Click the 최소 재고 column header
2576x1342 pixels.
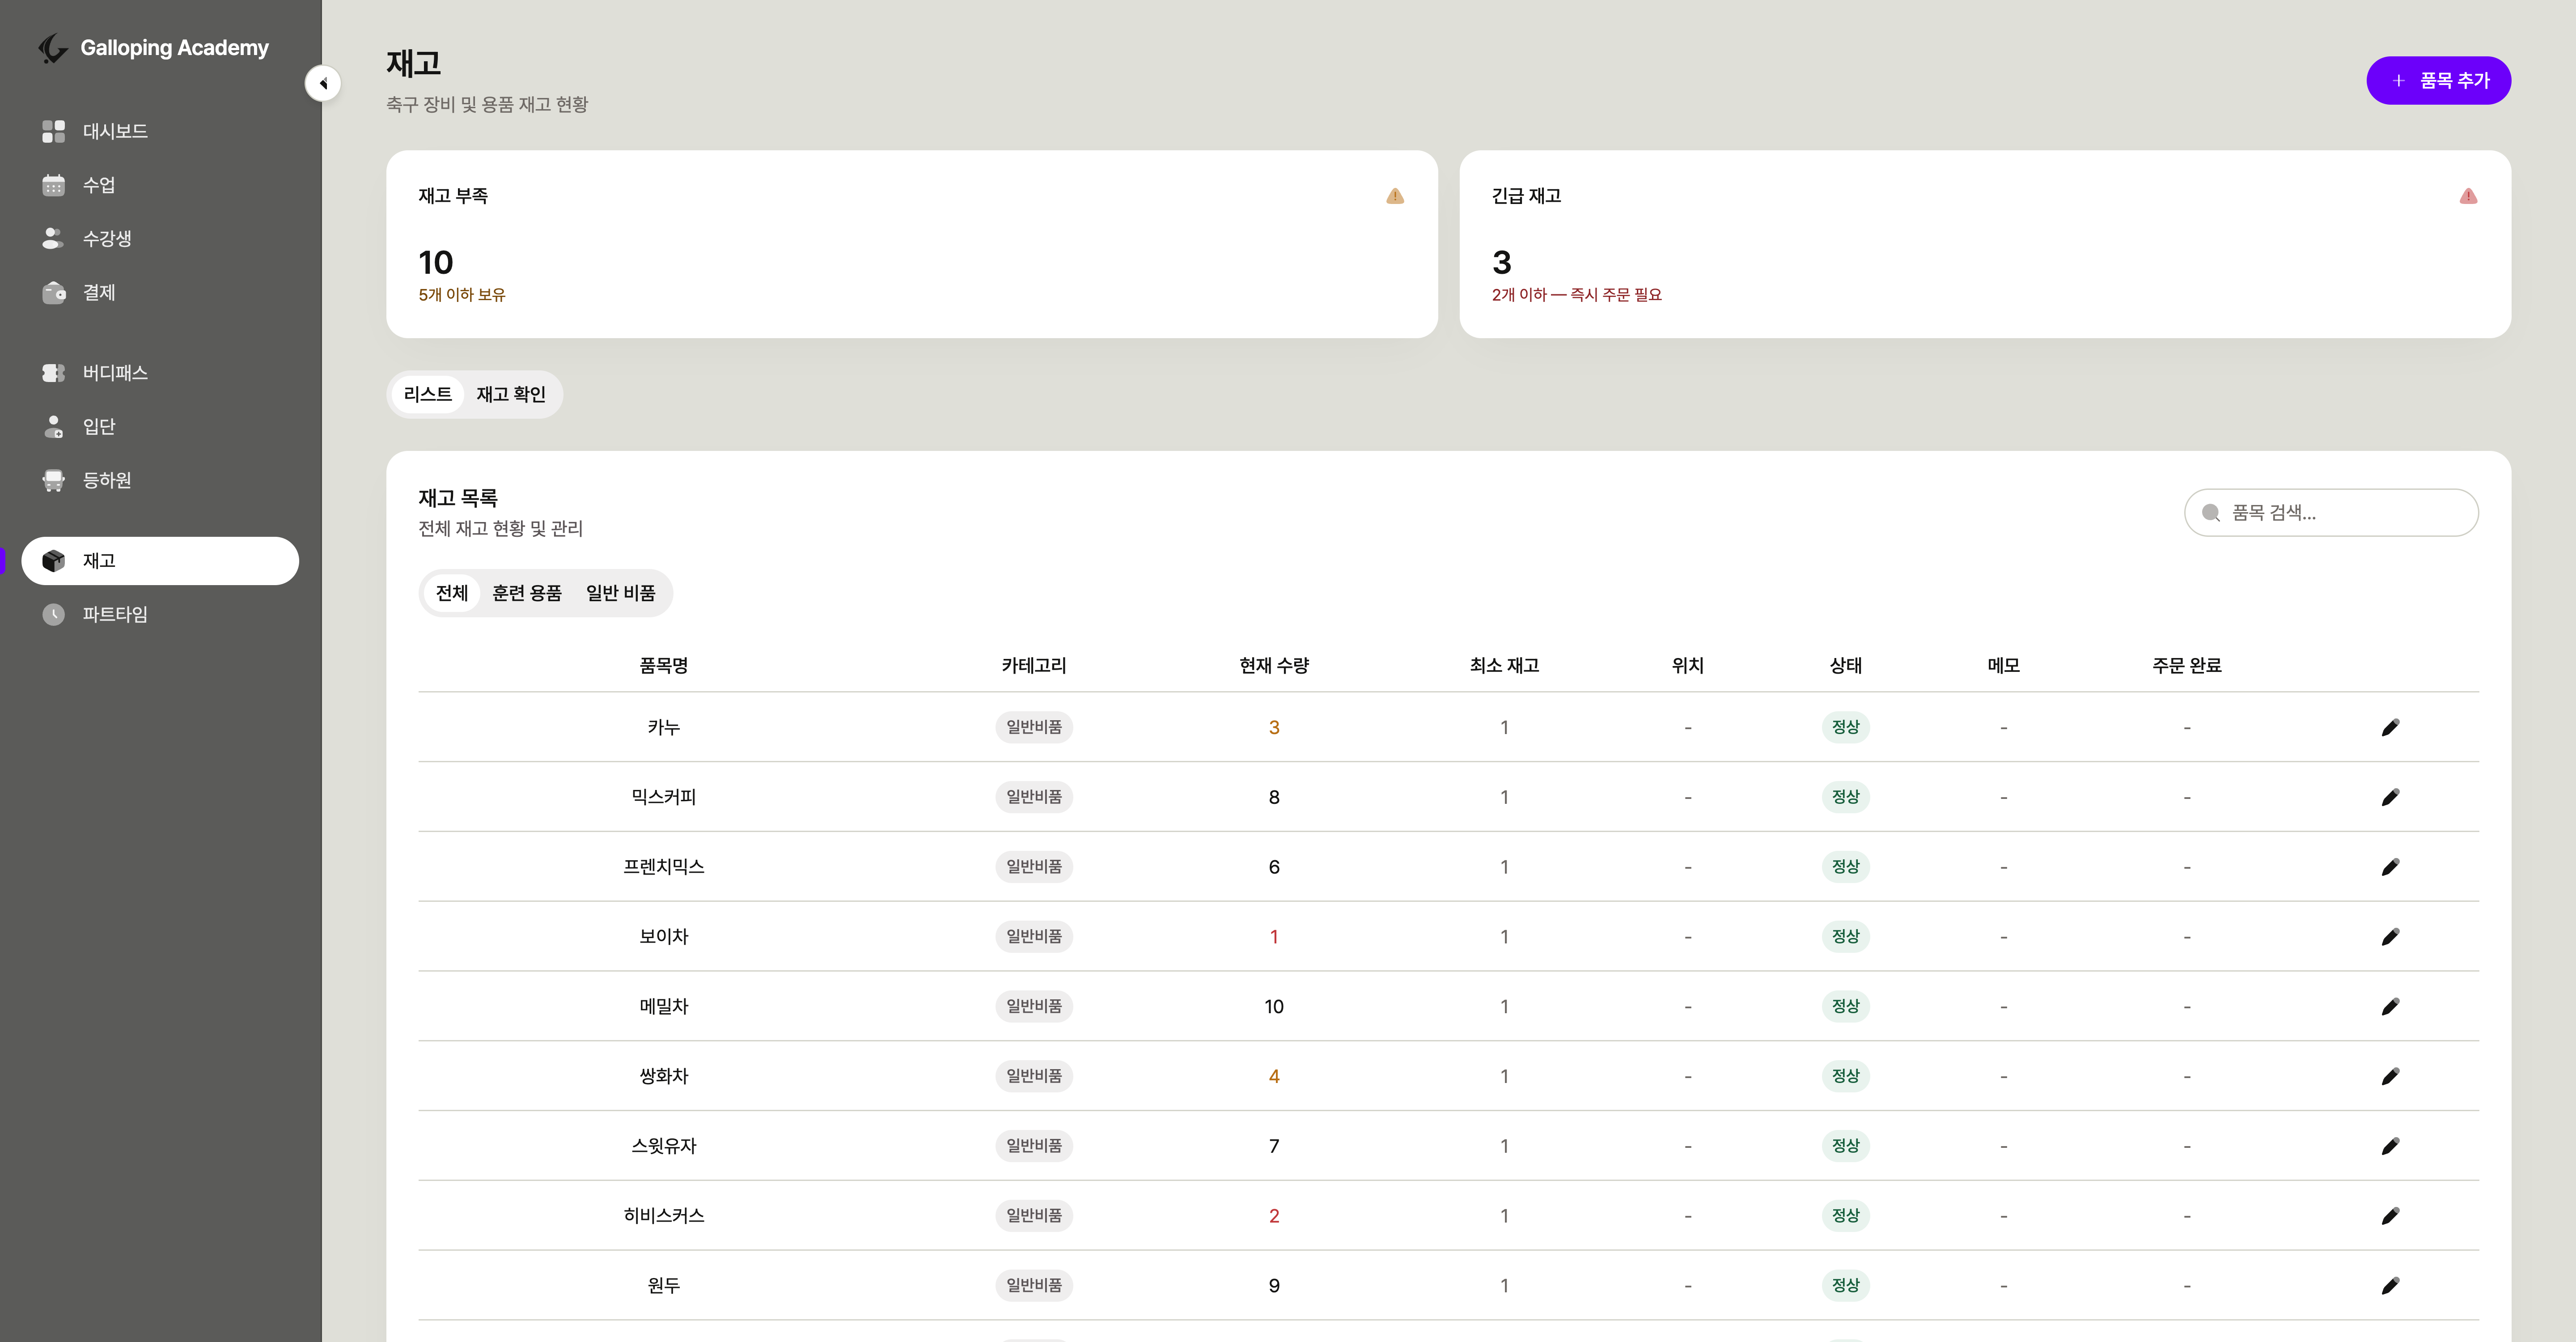(1504, 665)
